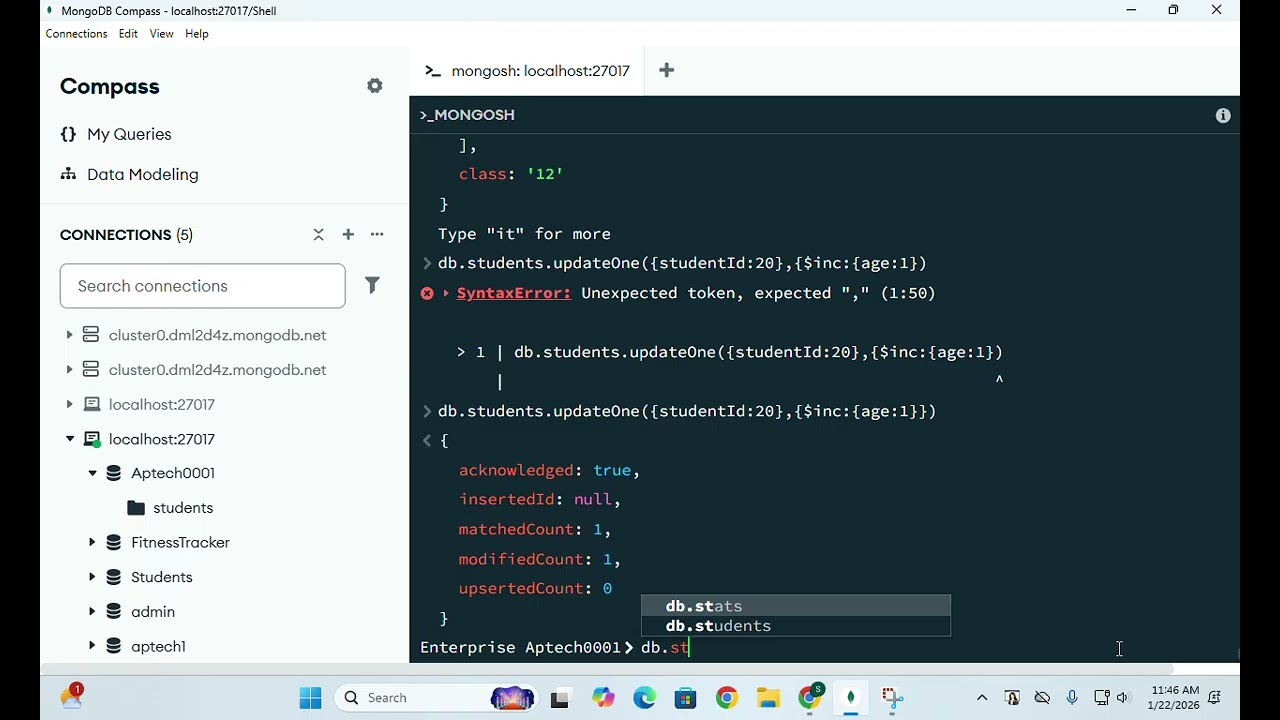The image size is (1280, 720).
Task: Open Microsoft Store from taskbar
Action: (x=686, y=698)
